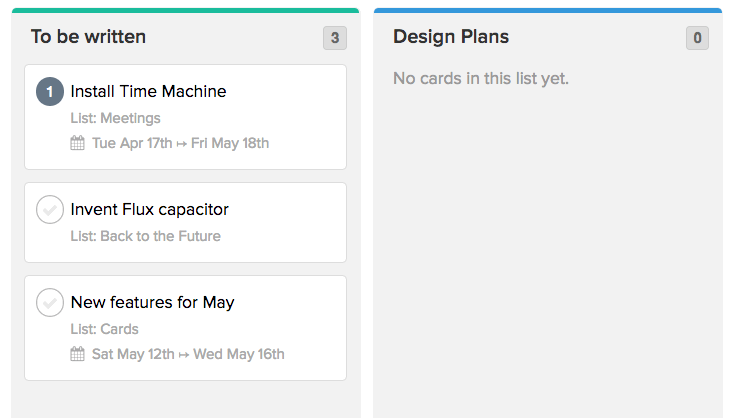The width and height of the screenshot is (734, 418).
Task: Open the New features for May card title
Action: [152, 302]
